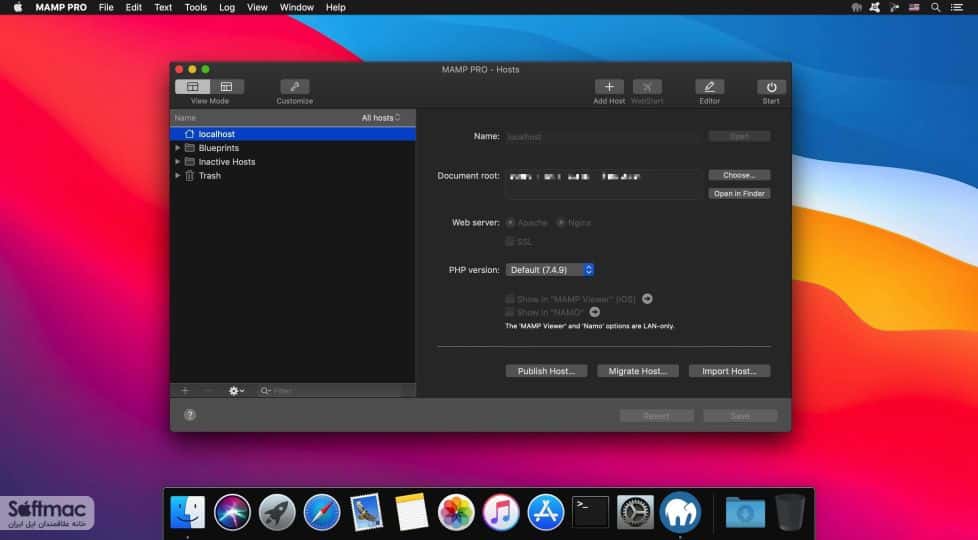
Task: Click the Start power icon
Action: point(771,87)
